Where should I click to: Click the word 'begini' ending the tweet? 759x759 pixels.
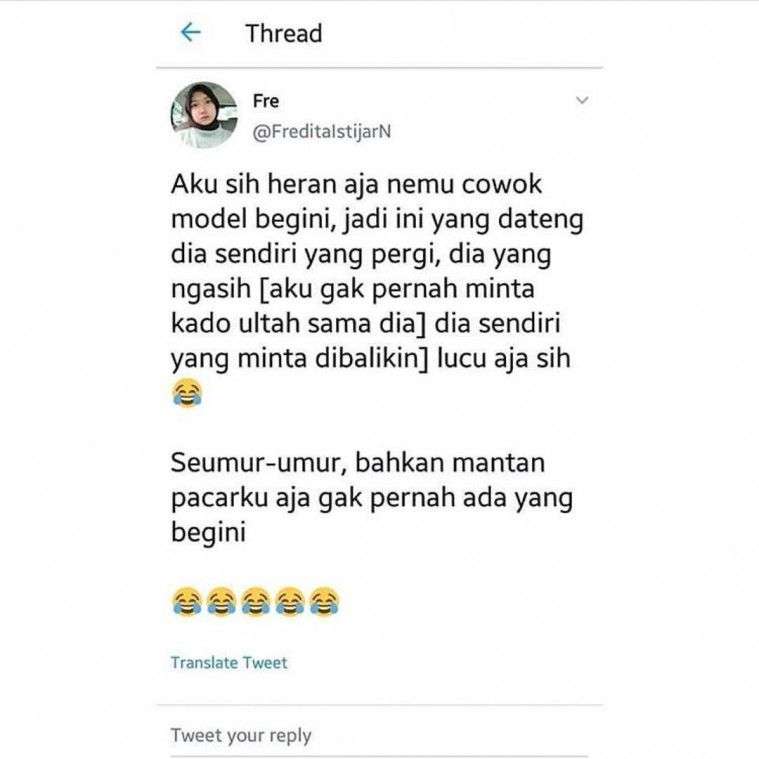click(208, 532)
